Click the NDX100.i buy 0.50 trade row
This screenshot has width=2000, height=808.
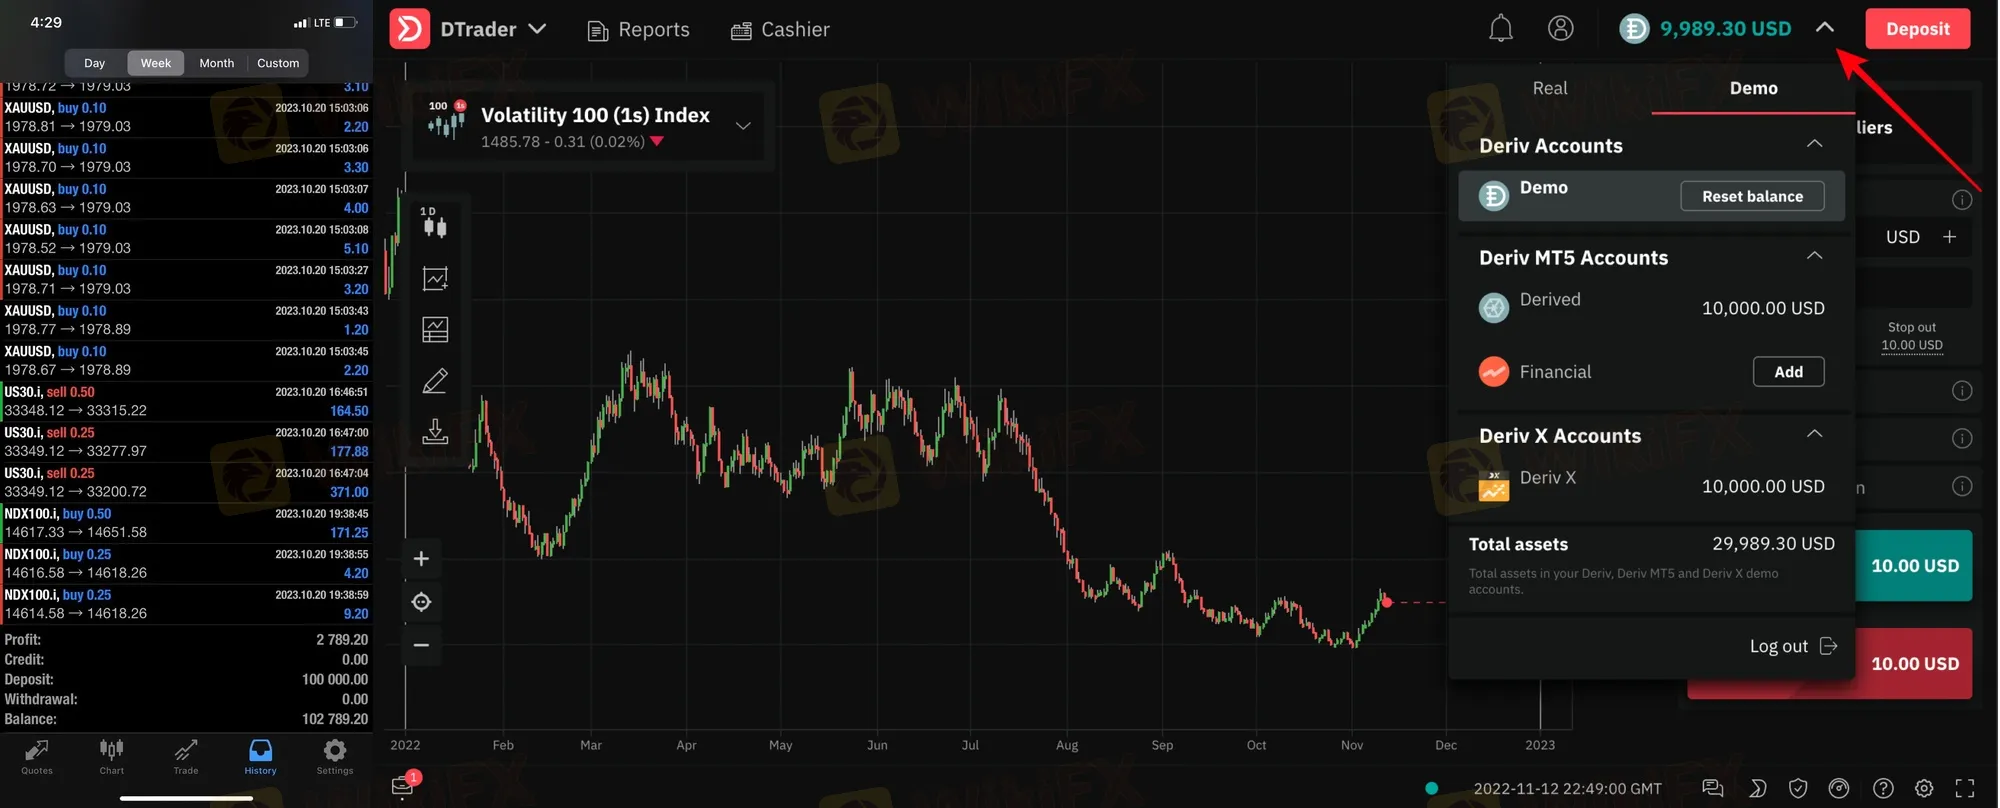click(x=186, y=523)
